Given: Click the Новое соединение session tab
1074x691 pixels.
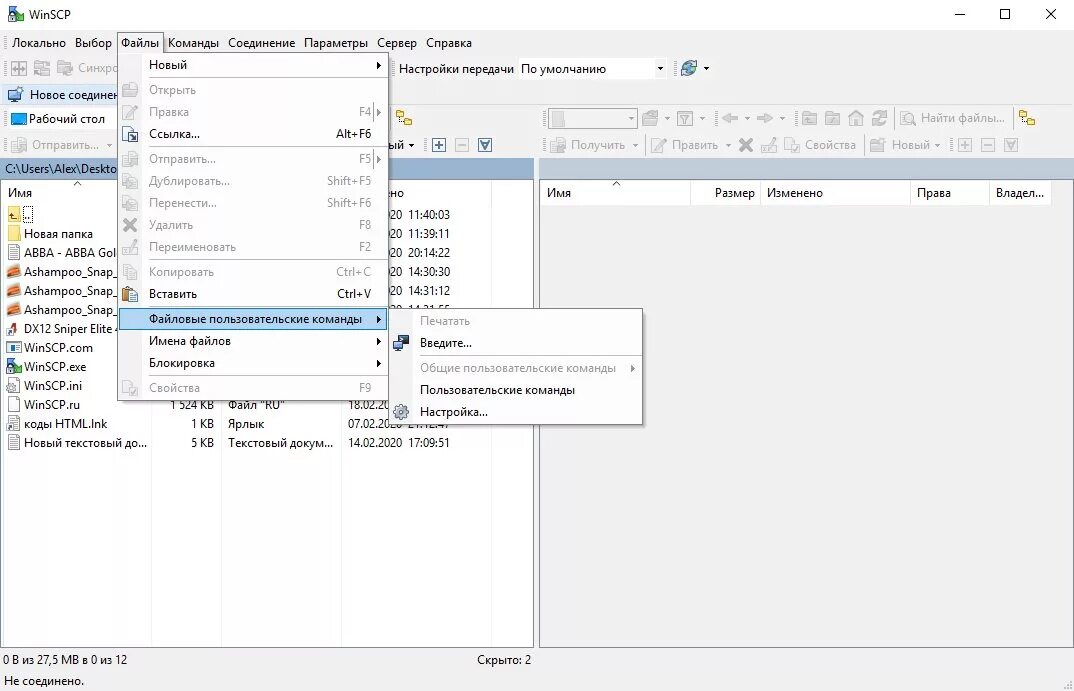Looking at the screenshot, I should [62, 95].
